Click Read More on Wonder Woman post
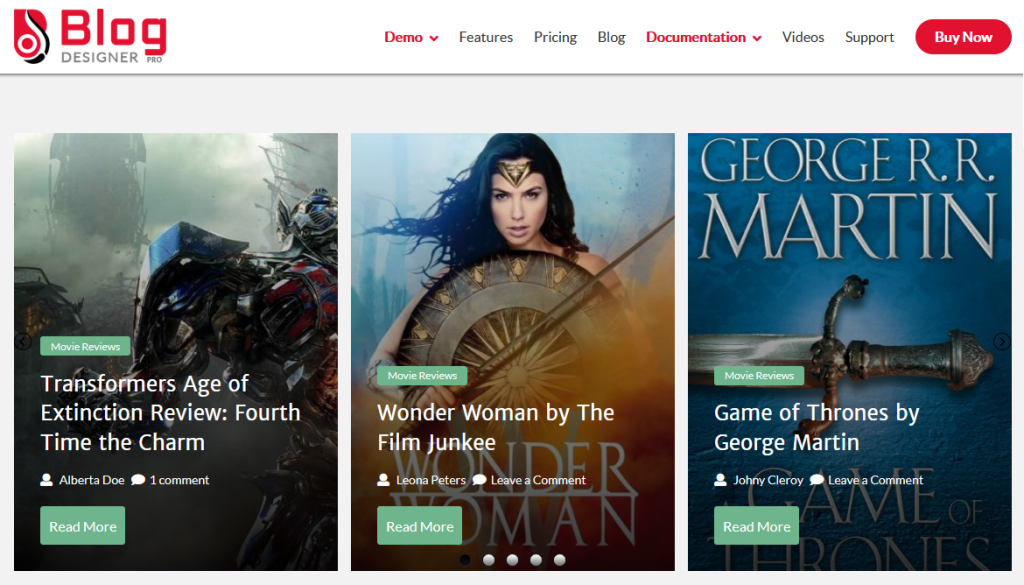Image resolution: width=1024 pixels, height=585 pixels. coord(419,526)
